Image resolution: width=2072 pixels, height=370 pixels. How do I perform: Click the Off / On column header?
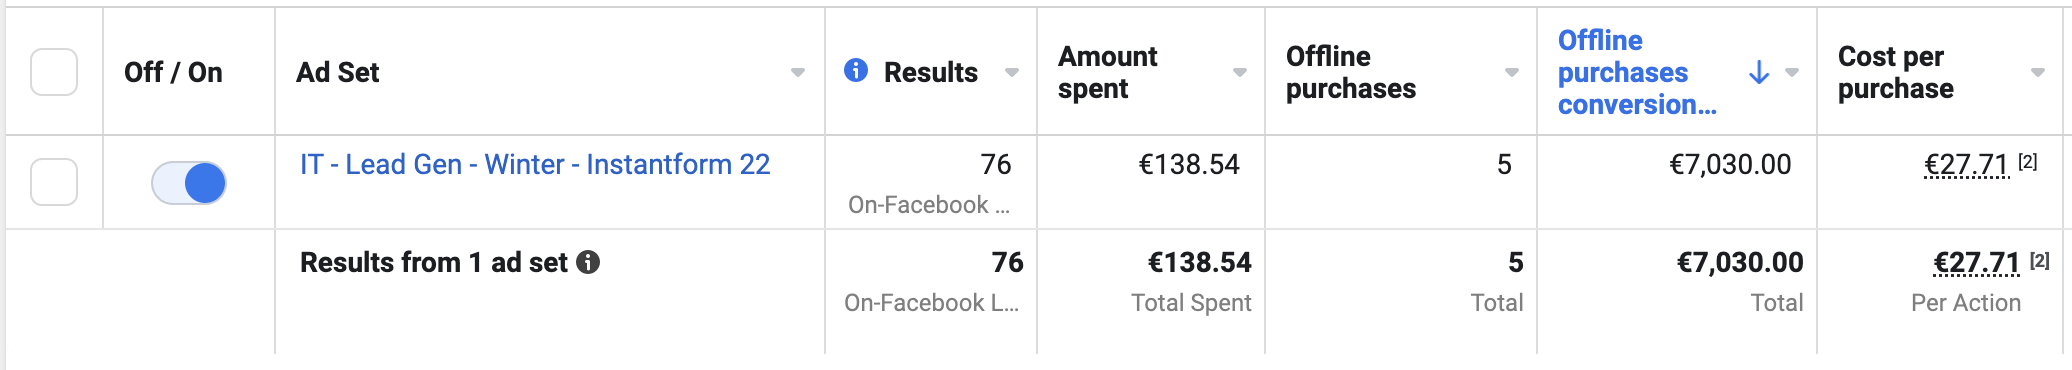(173, 72)
